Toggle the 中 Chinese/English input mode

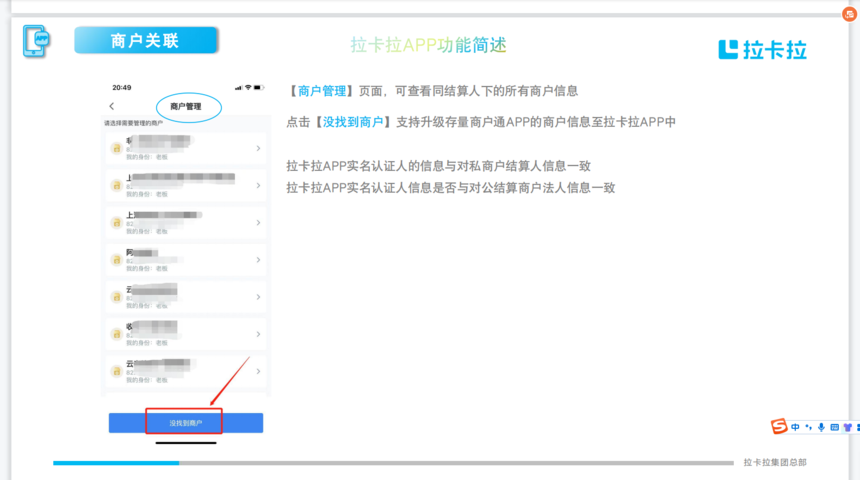tap(795, 427)
